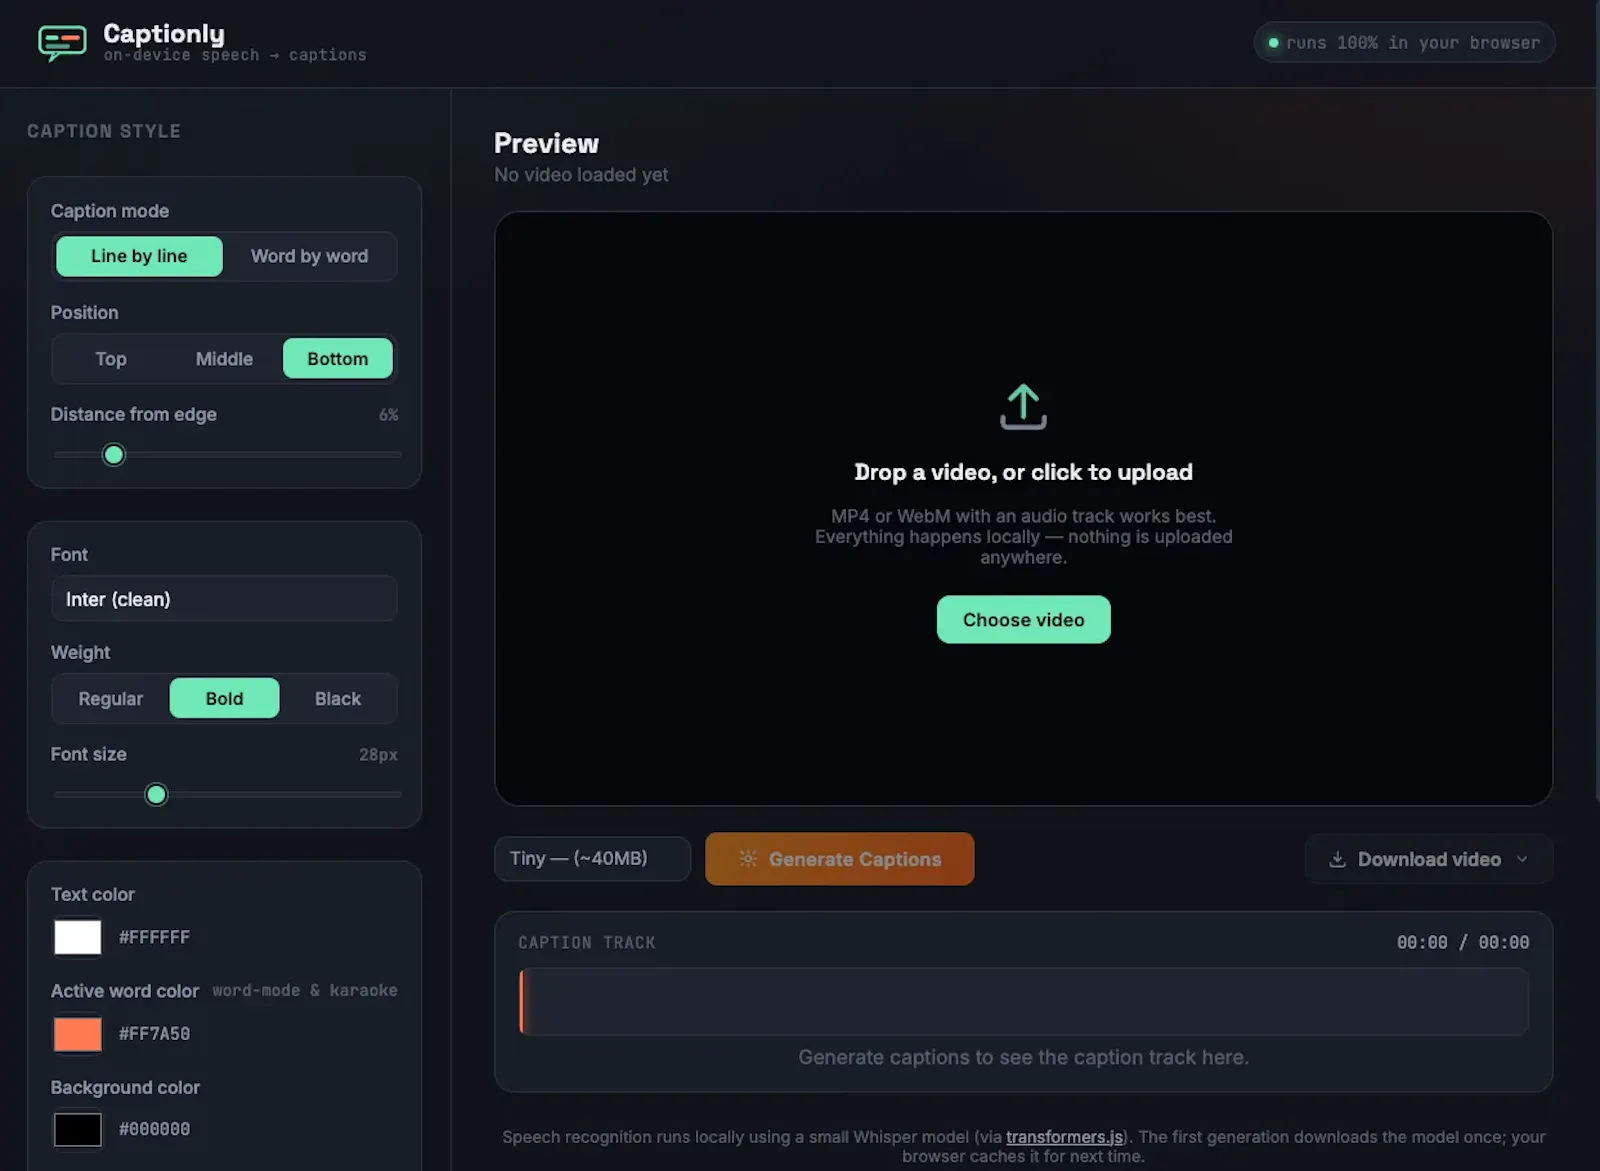Choose Black font weight
The image size is (1600, 1171).
pos(338,699)
